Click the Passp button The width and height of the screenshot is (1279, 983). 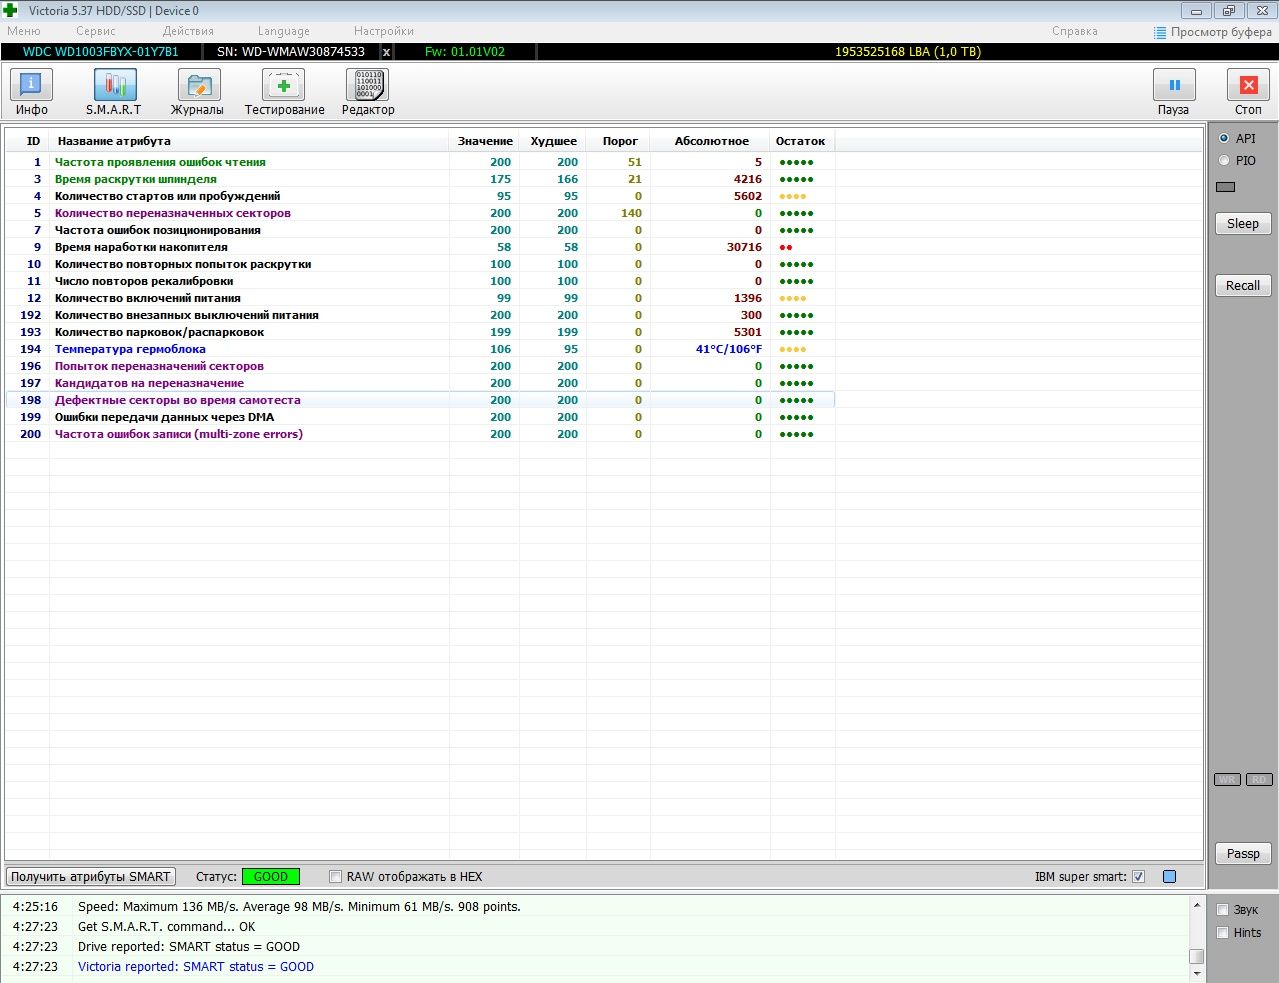(1243, 854)
